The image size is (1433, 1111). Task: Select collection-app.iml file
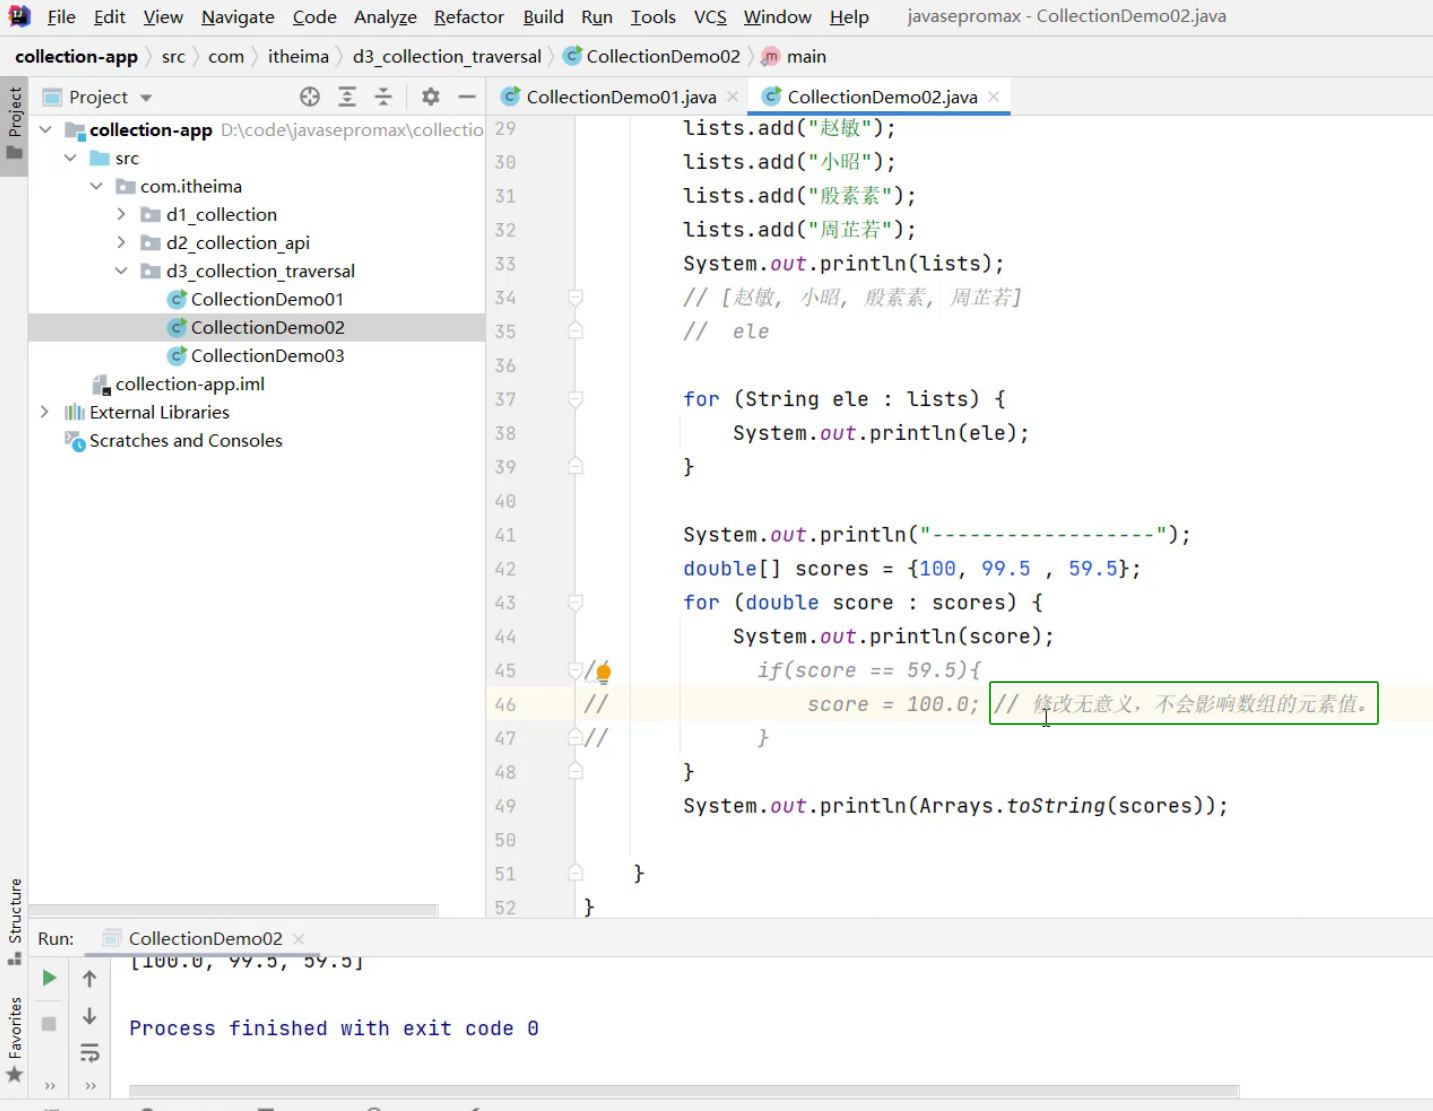[x=178, y=384]
